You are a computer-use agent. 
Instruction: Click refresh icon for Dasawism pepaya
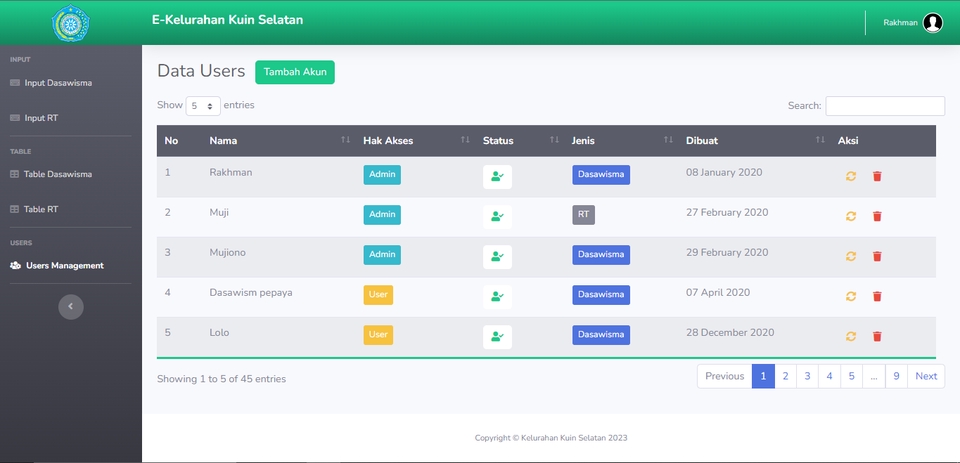point(850,296)
